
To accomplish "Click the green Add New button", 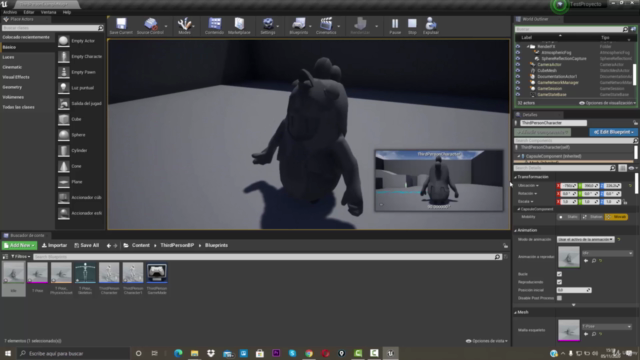I will (19, 245).
